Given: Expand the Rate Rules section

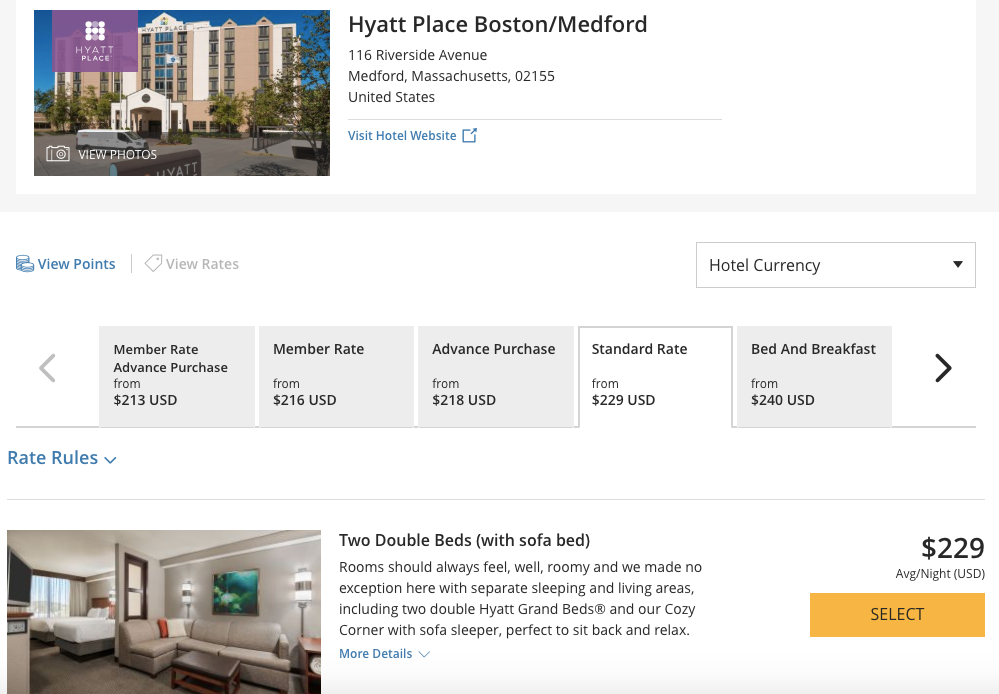Looking at the screenshot, I should pos(62,458).
